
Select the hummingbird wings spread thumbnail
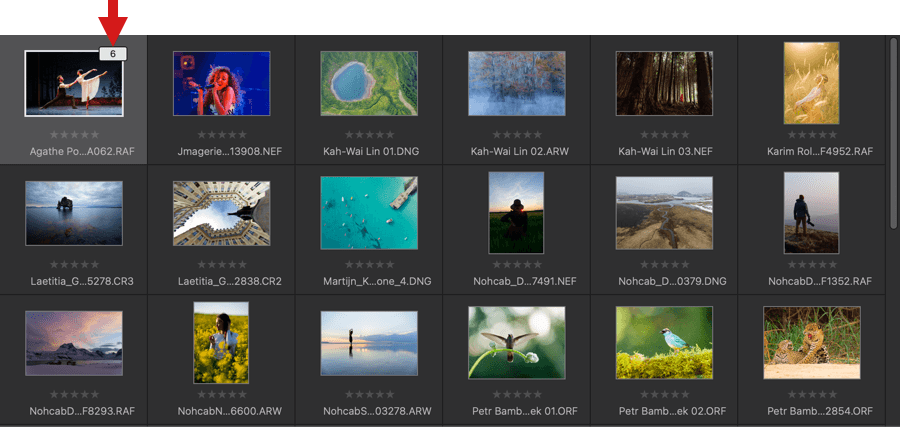point(517,343)
